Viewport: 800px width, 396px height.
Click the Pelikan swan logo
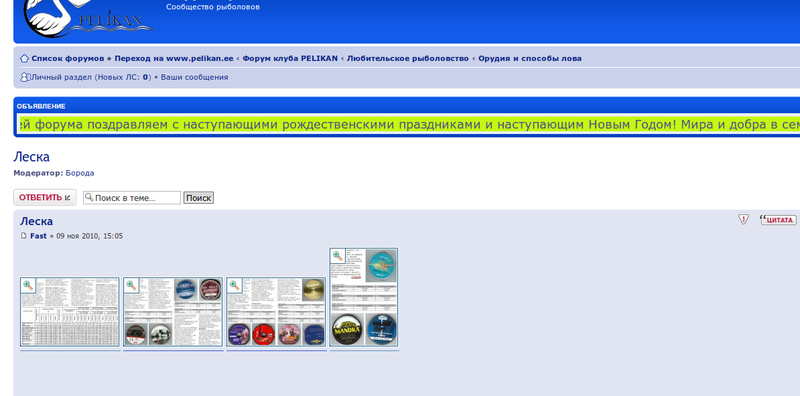89,18
